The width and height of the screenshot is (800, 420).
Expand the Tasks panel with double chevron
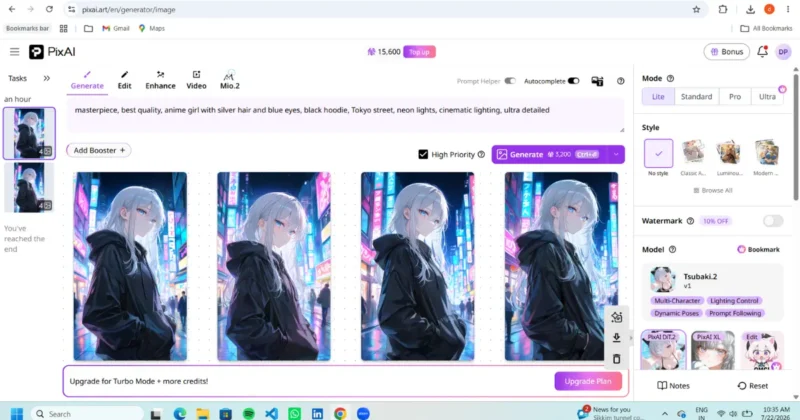(x=46, y=78)
